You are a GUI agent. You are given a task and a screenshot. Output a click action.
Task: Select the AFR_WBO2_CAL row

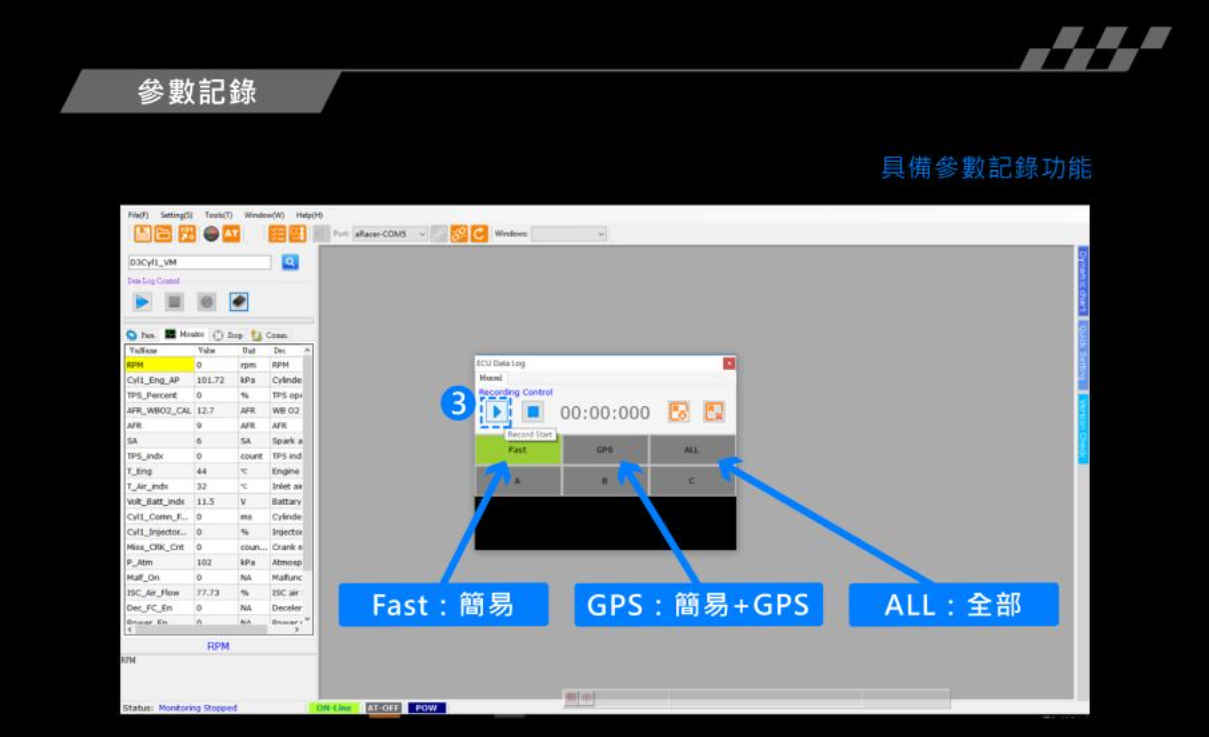tap(214, 410)
